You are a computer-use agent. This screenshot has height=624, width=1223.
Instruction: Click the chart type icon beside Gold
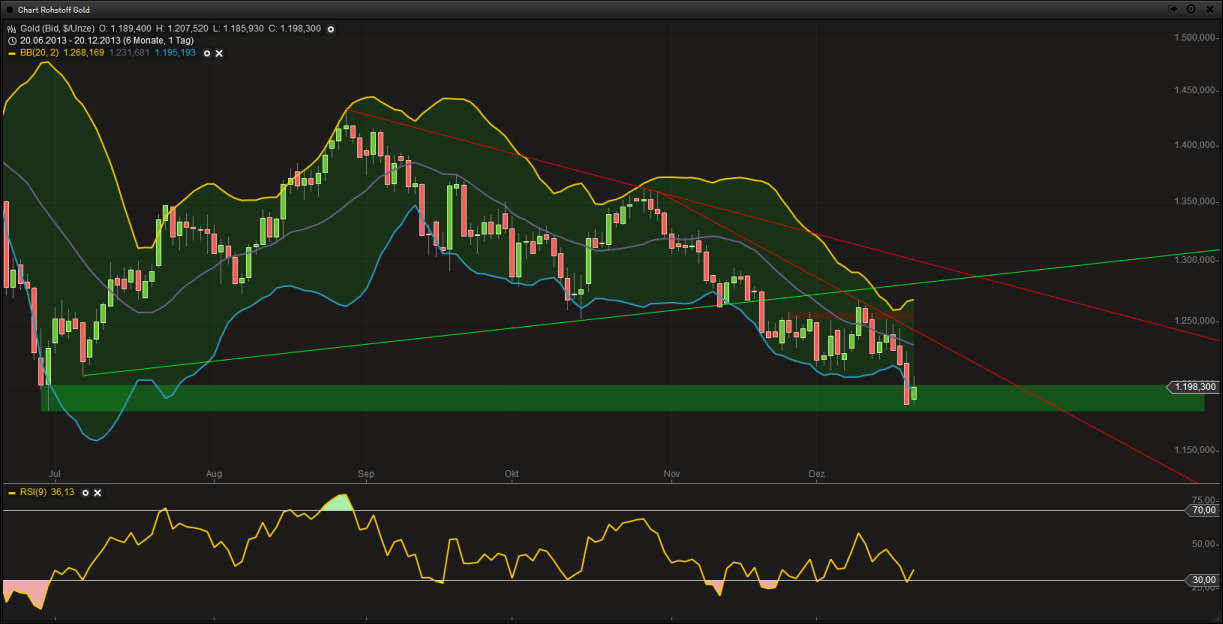pos(11,29)
